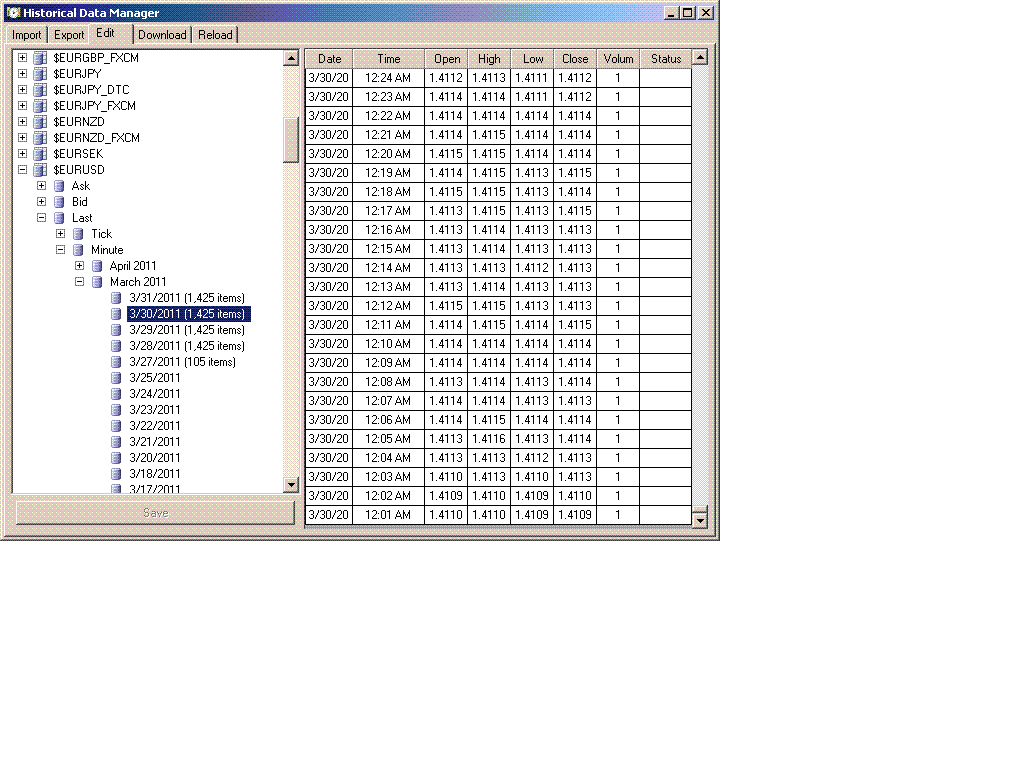Viewport: 1024px width, 768px height.
Task: Click the Open column header
Action: (447, 59)
